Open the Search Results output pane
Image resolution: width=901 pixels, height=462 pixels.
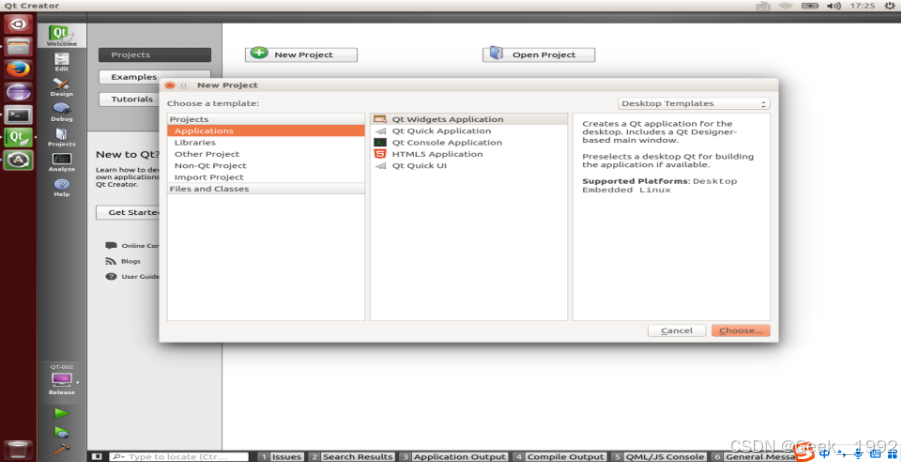[x=351, y=457]
